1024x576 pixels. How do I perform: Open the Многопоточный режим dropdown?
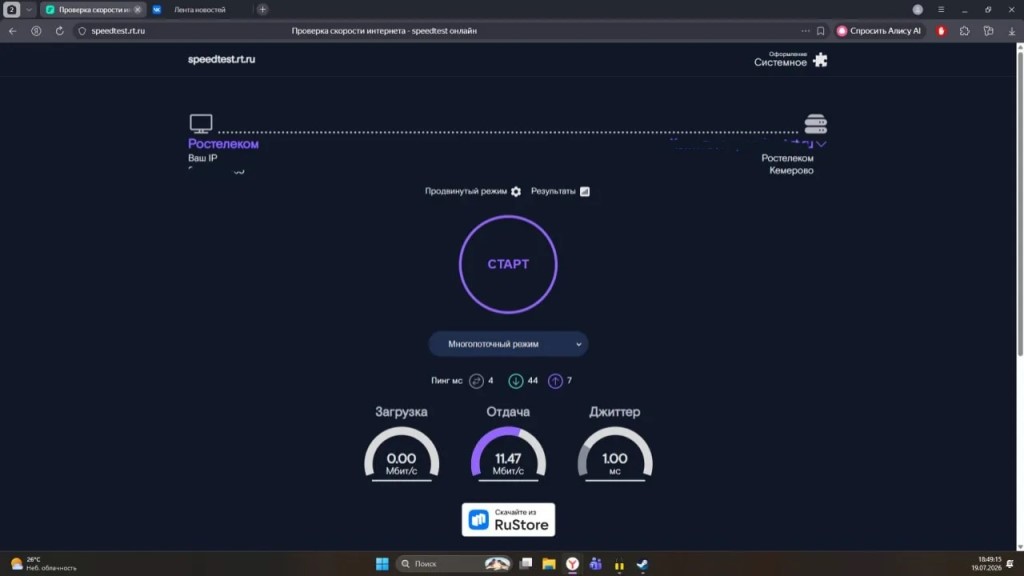click(x=508, y=344)
